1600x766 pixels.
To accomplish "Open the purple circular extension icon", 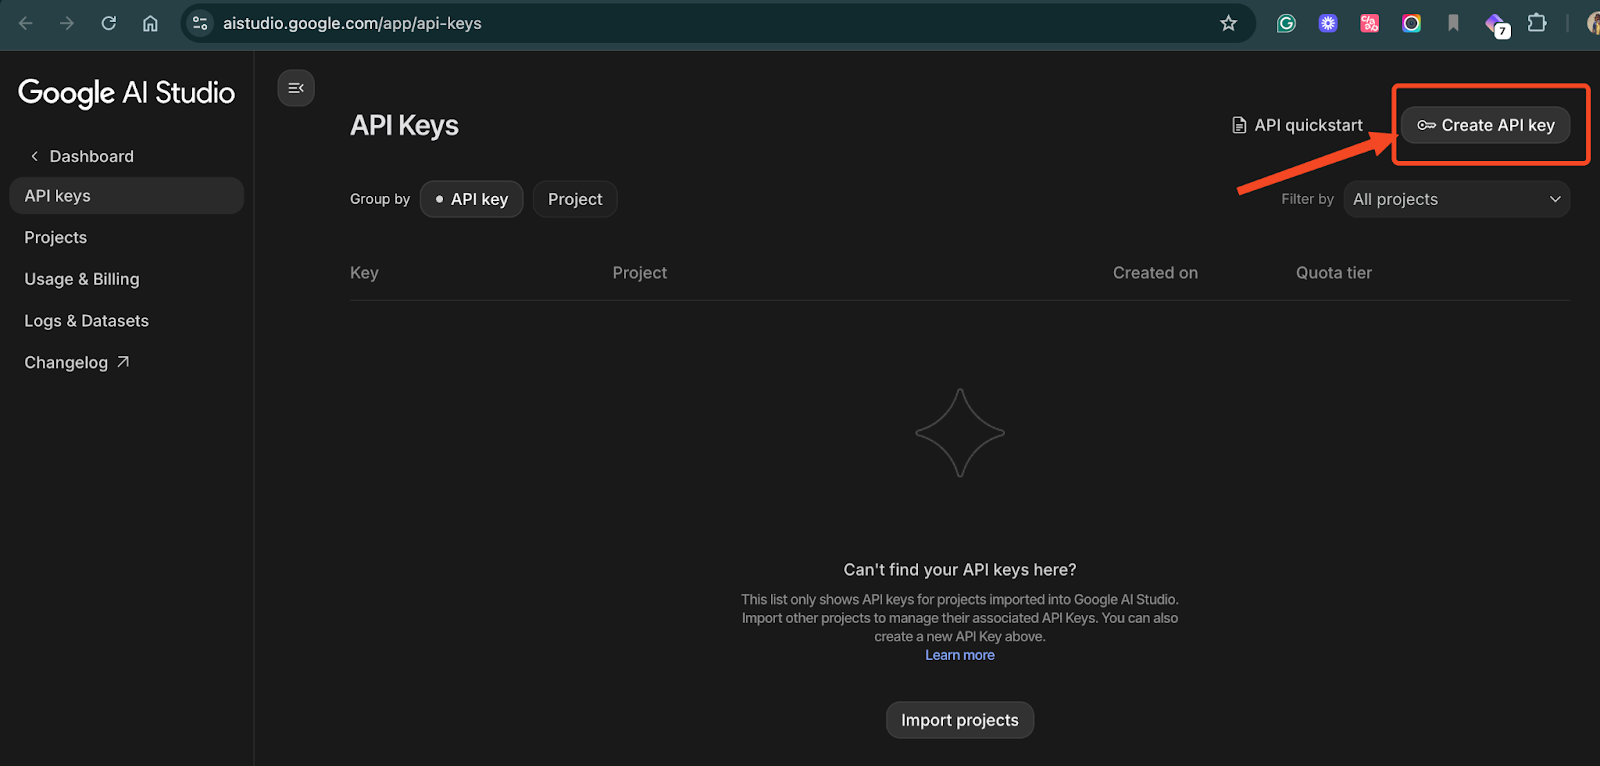I will [1328, 23].
